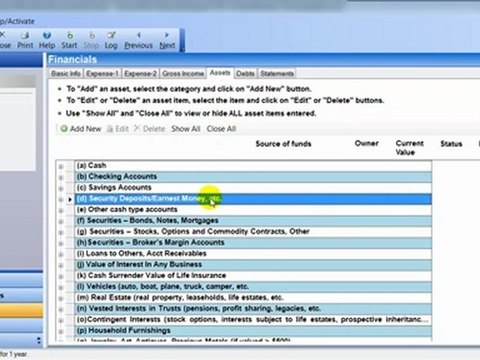Select the Assets tab
Screen dimensions: 480x360
pyautogui.click(x=220, y=73)
